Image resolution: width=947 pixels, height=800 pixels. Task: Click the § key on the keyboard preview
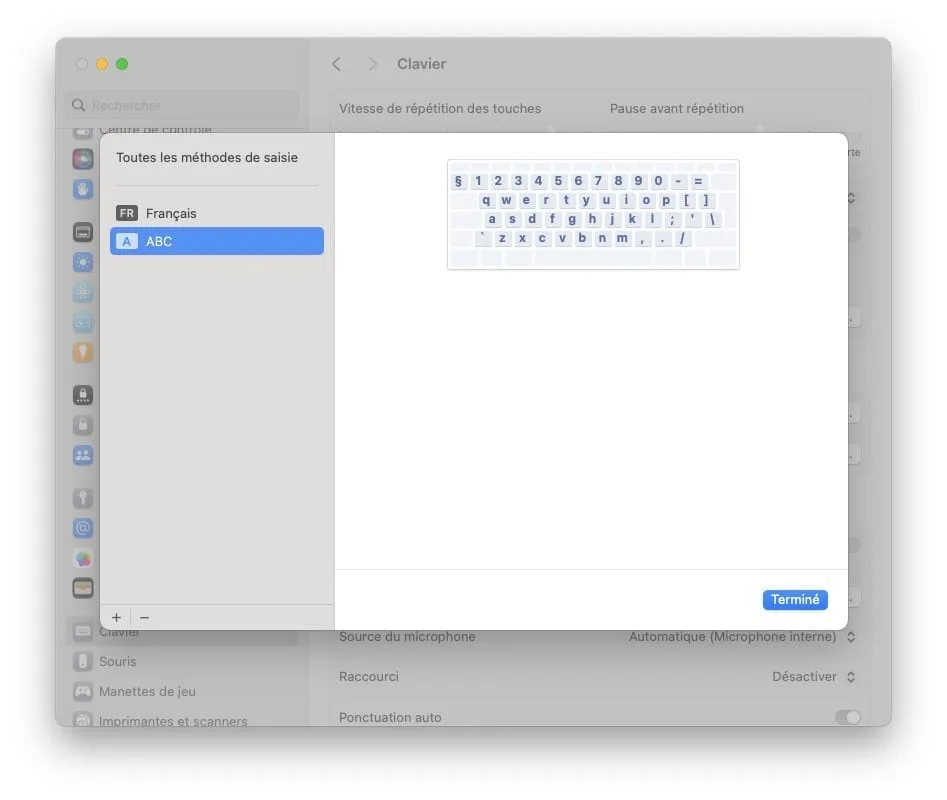click(x=458, y=180)
